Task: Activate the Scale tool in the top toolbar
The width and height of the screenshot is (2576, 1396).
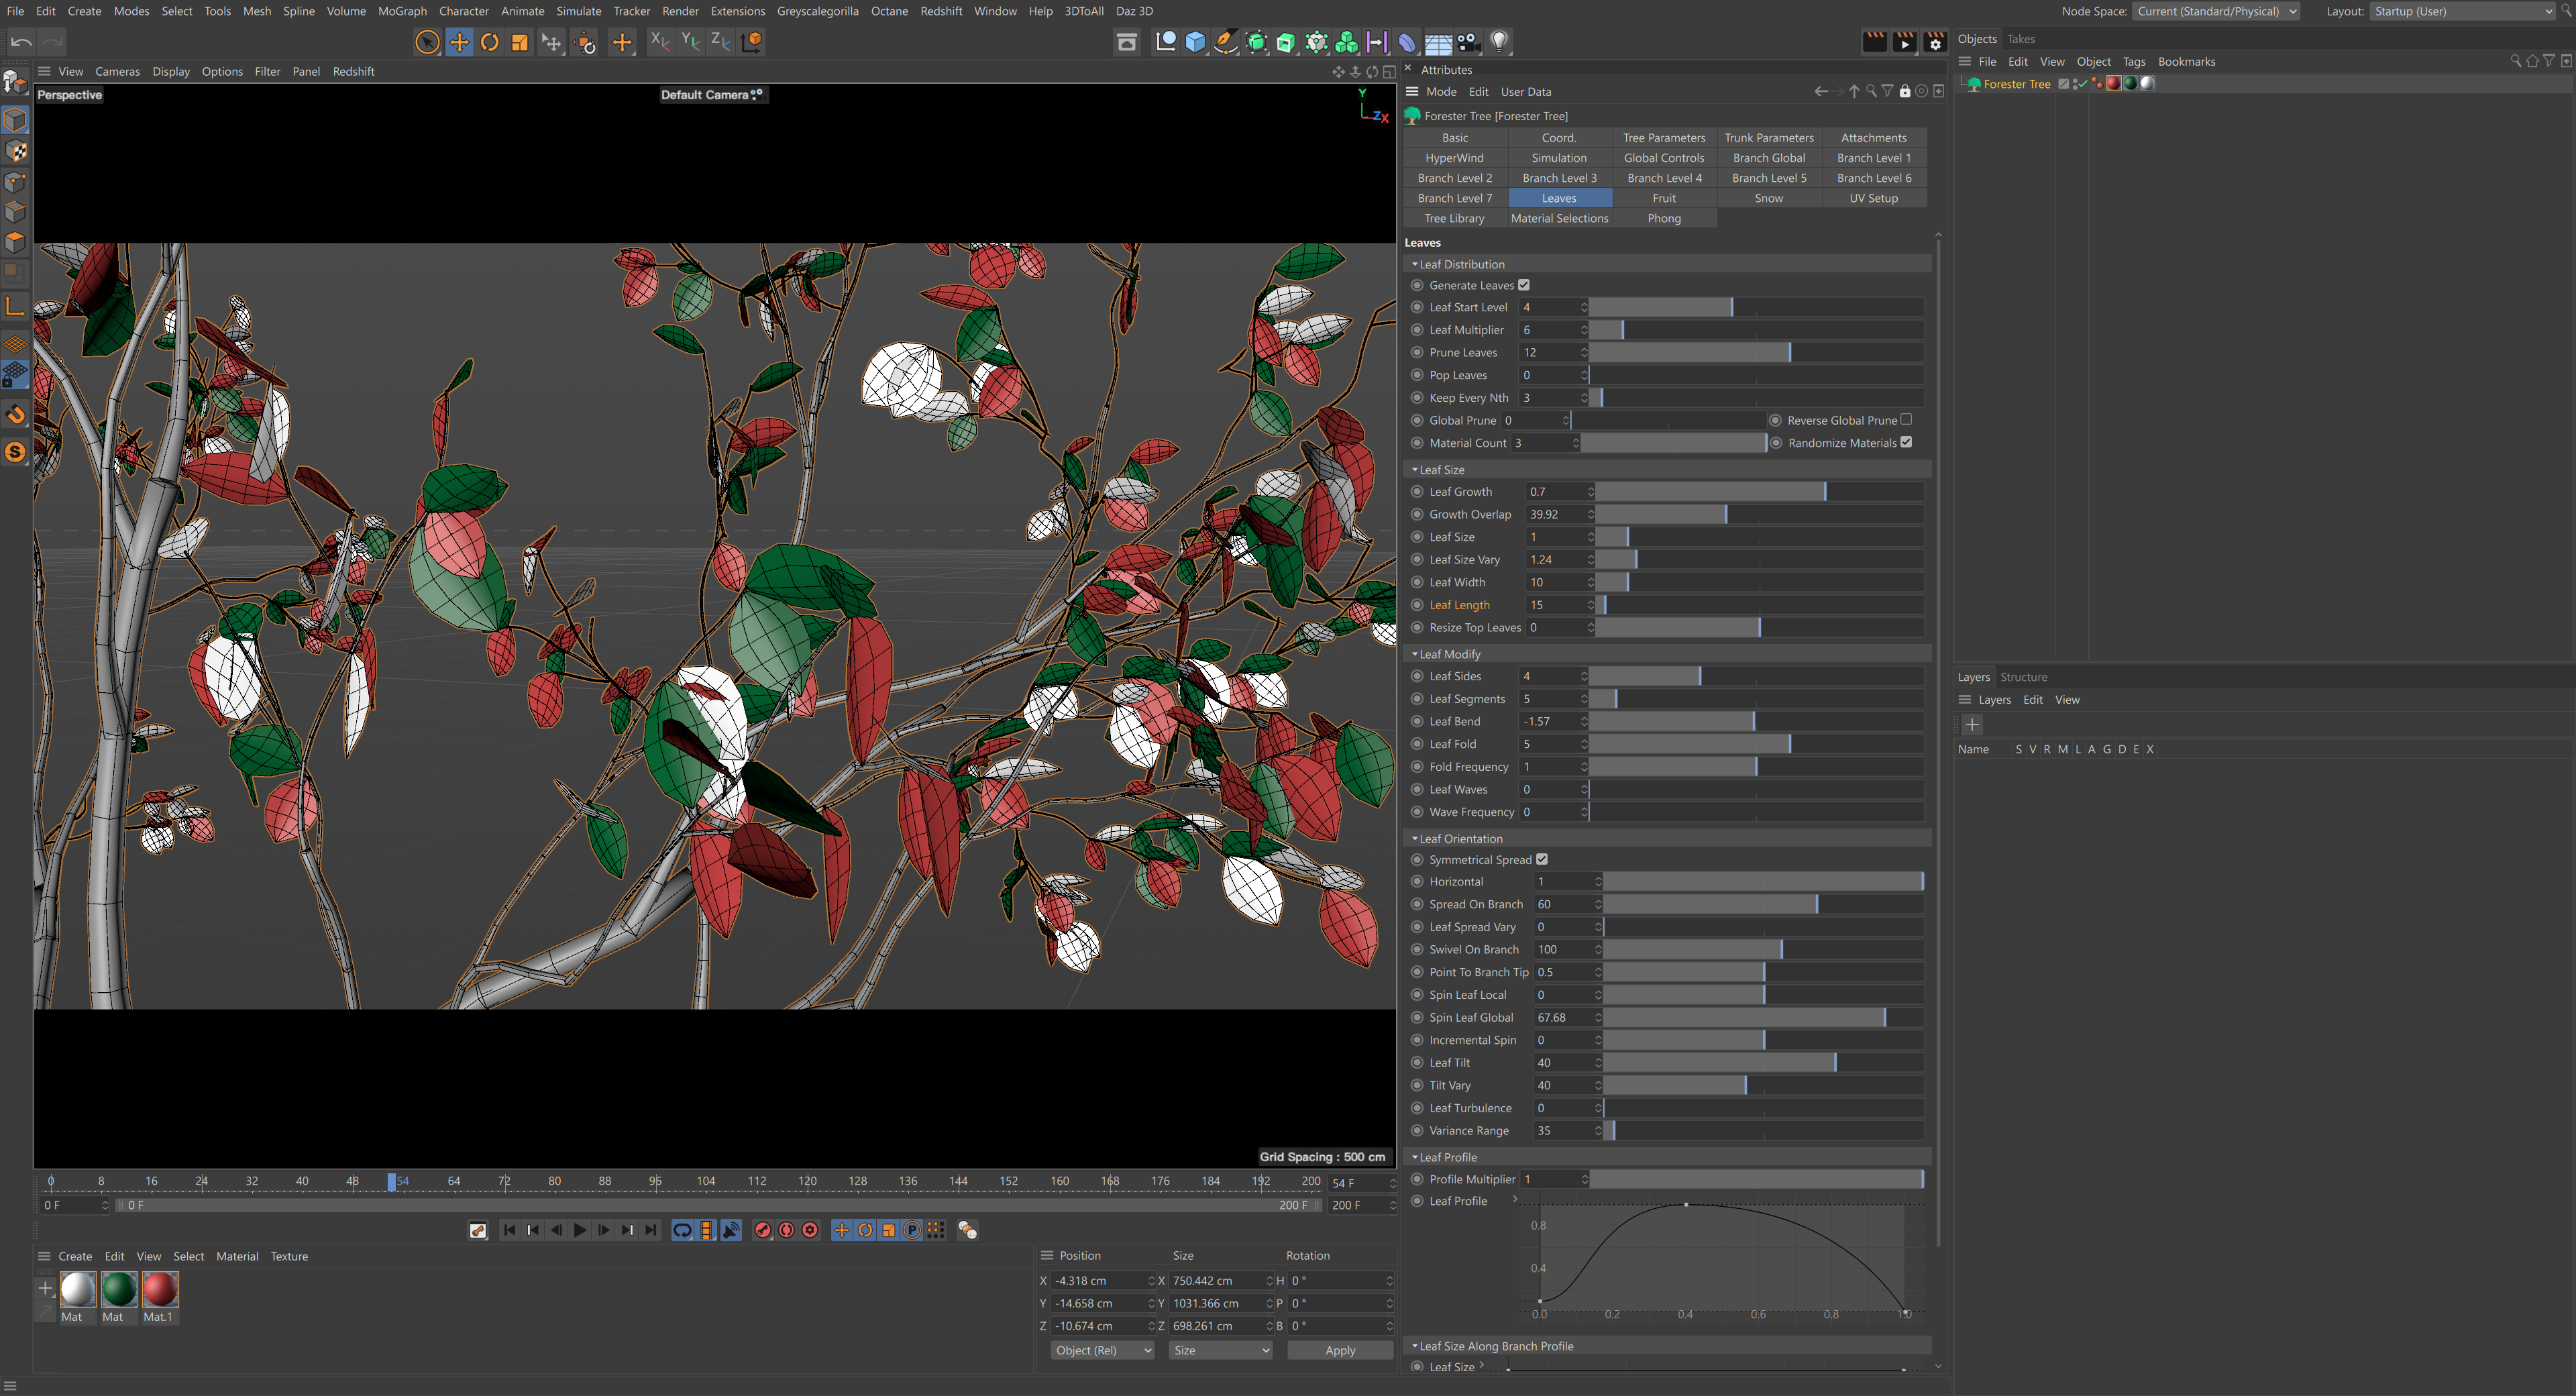Action: 520,42
